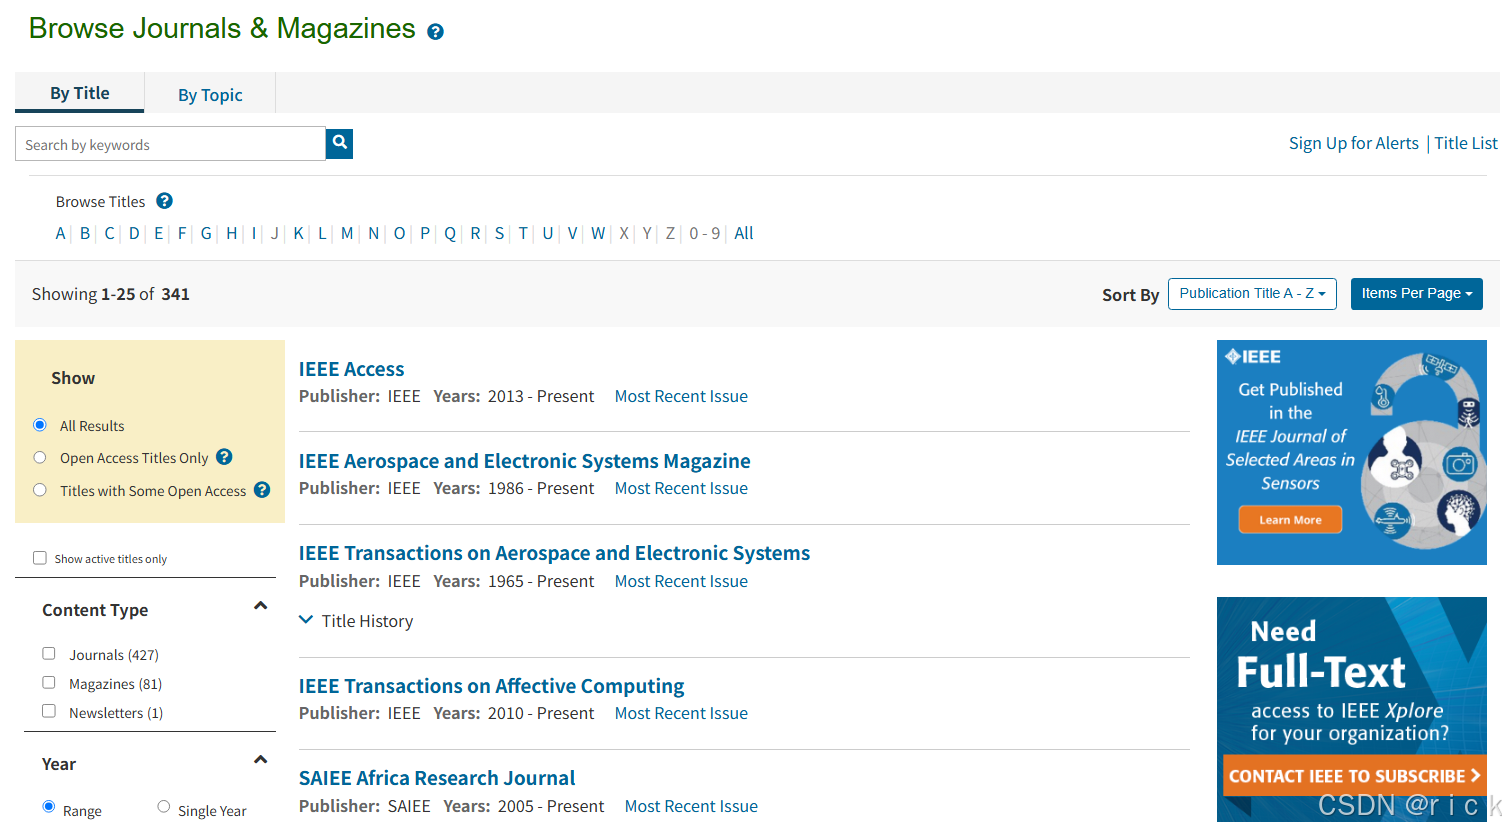
Task: Browse titles starting with letter T
Action: pos(523,233)
